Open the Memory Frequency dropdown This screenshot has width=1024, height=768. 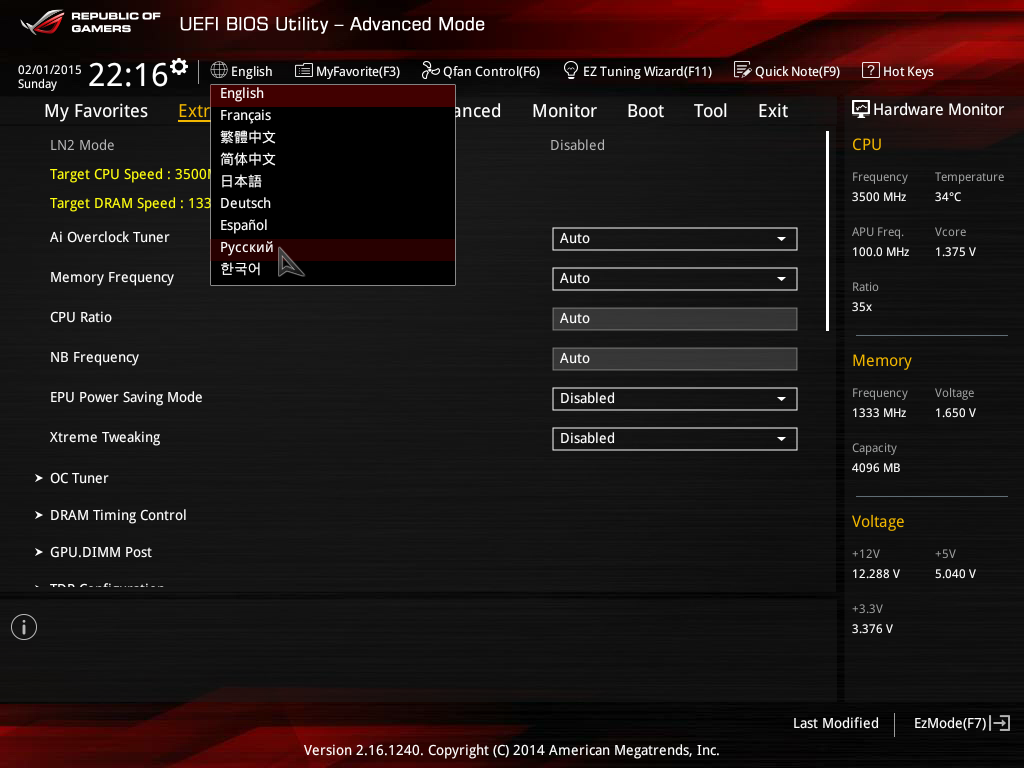(675, 279)
